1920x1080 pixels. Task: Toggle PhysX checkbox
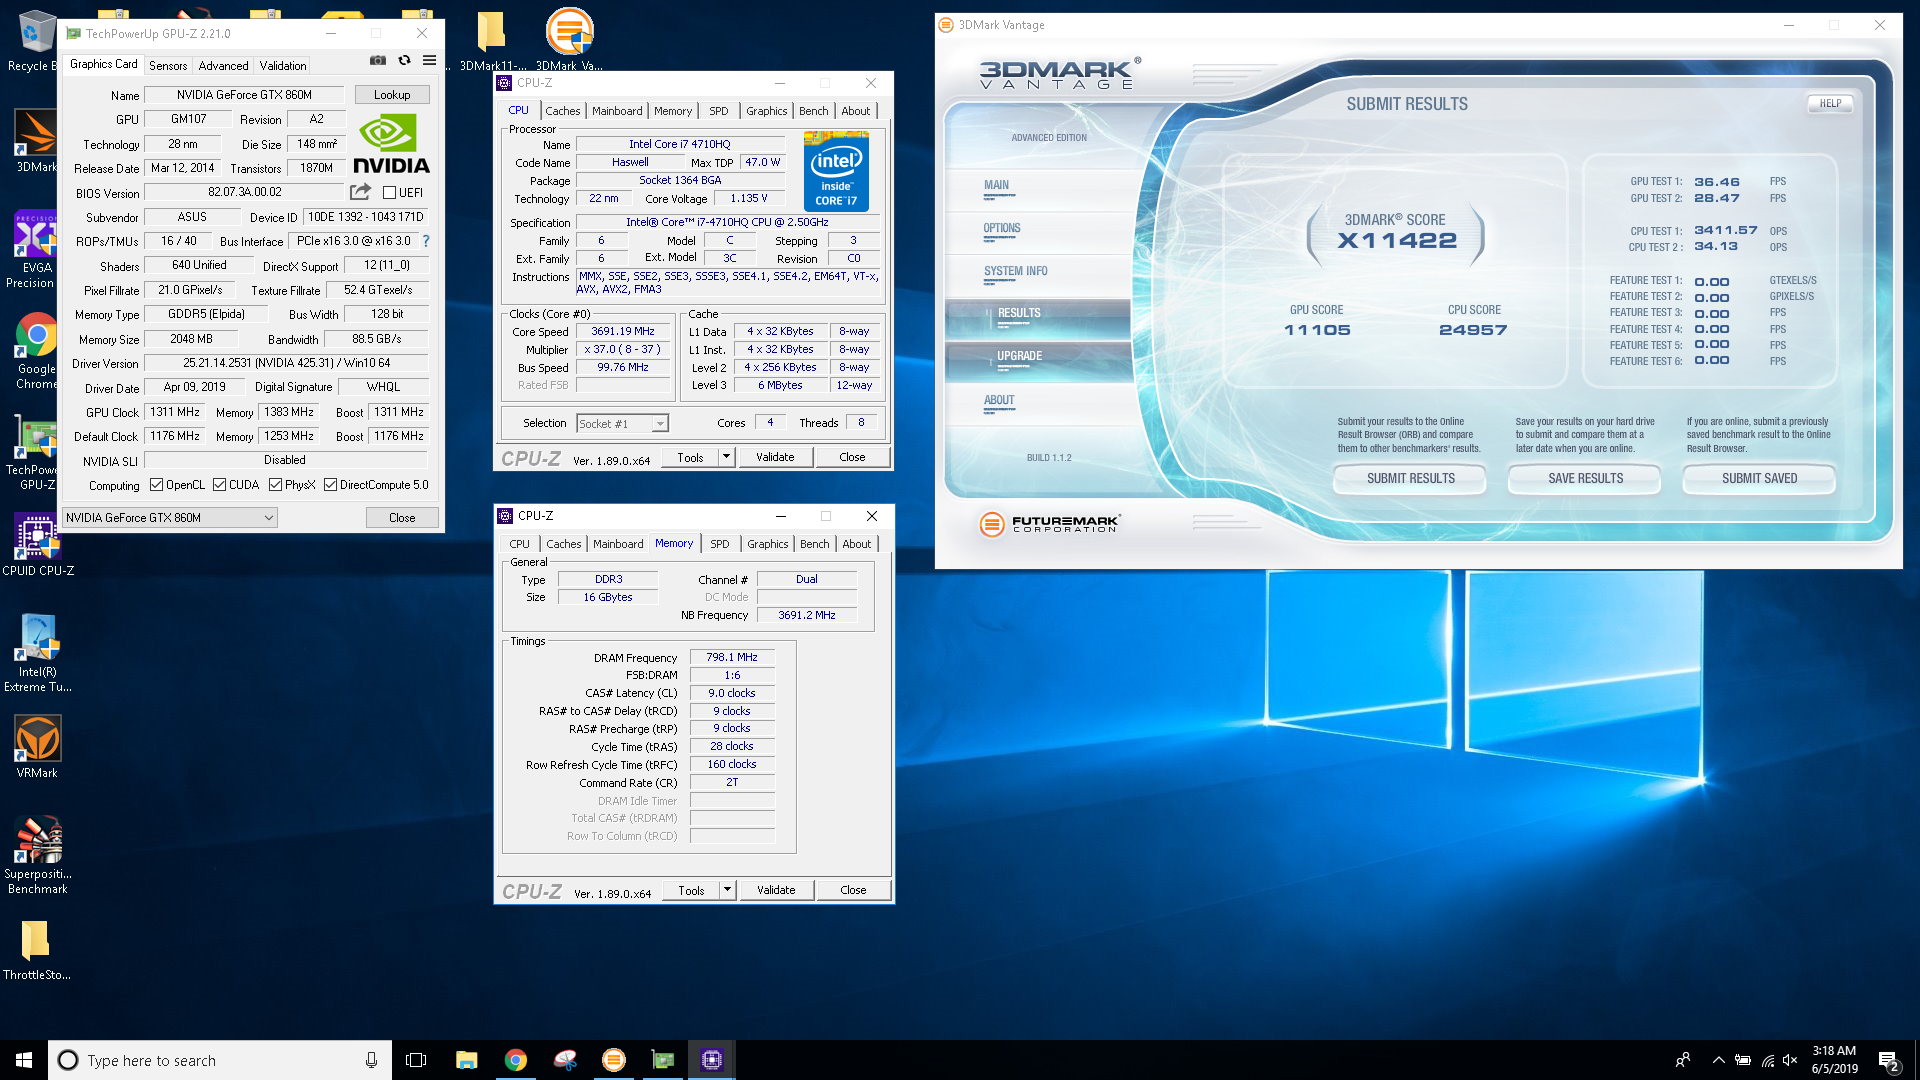coord(275,485)
